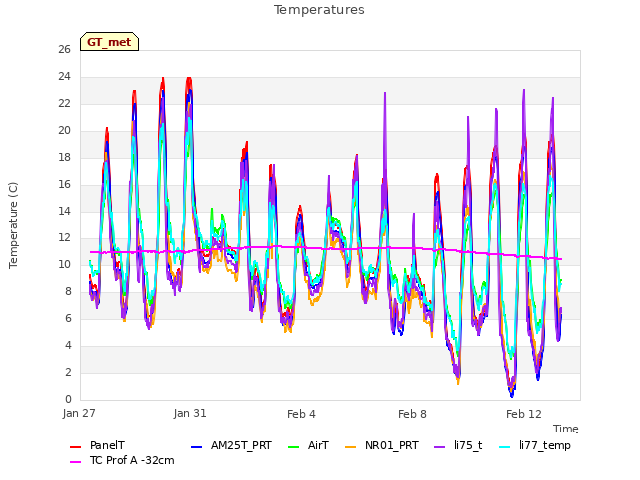Click the cyan li77_temp legend color marker
Image resolution: width=640 pixels, height=480 pixels.
tap(505, 447)
